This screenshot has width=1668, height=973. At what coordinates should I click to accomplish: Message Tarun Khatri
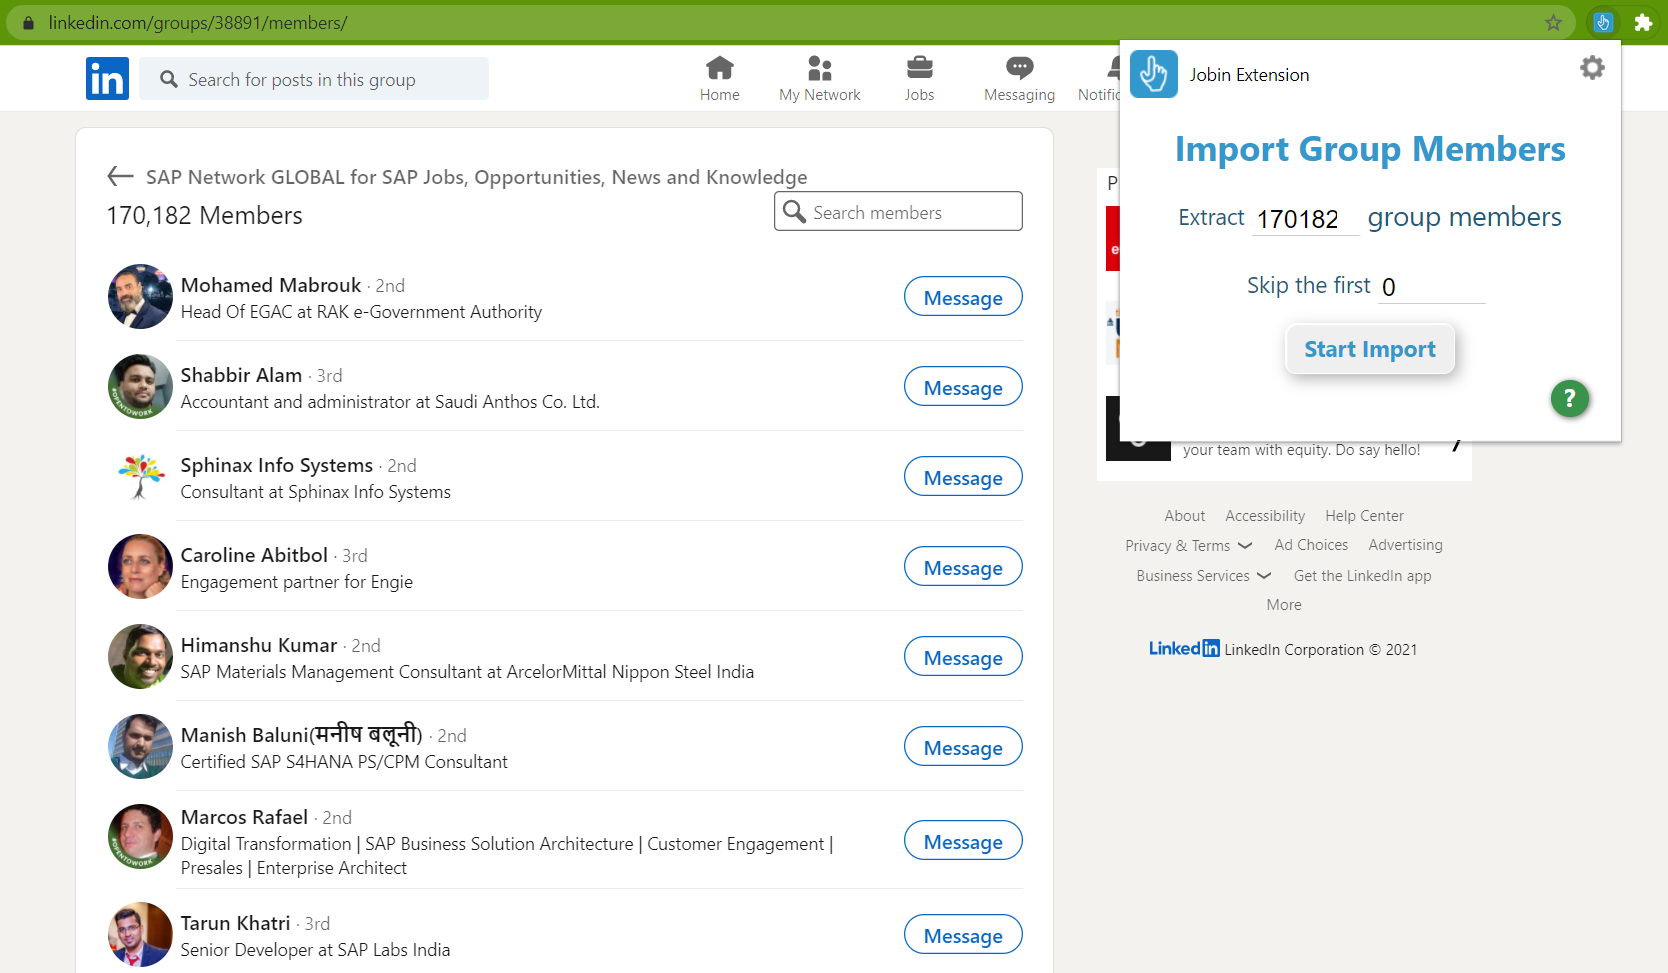[x=963, y=935]
